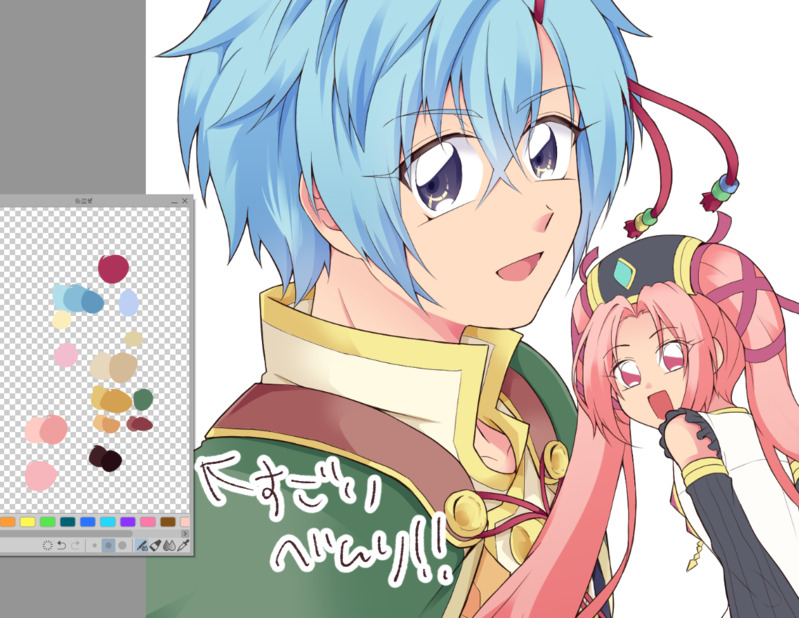The width and height of the screenshot is (799, 618).
Task: Pick the bright green swatch
Action: pyautogui.click(x=47, y=522)
